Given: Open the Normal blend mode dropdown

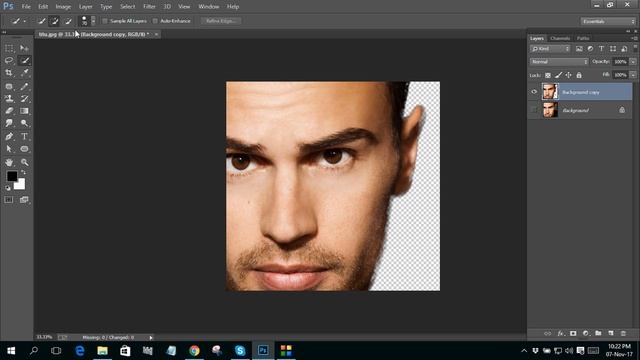Looking at the screenshot, I should [x=559, y=62].
